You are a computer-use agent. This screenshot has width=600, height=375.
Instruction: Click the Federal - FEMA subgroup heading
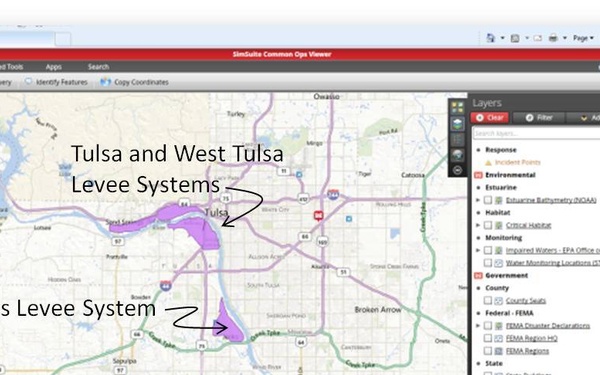click(x=509, y=313)
